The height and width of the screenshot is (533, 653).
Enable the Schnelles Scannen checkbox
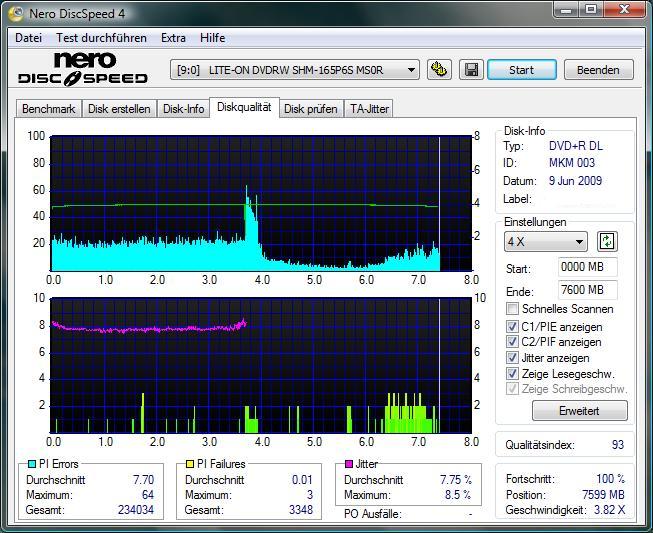[513, 309]
